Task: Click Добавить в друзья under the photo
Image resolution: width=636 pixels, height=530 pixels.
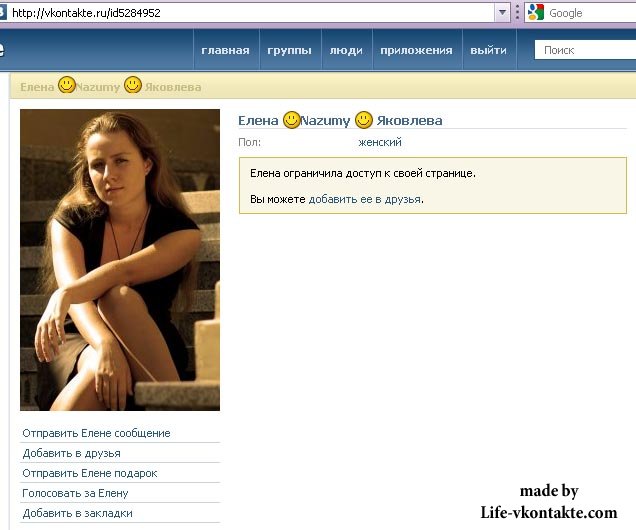Action: click(x=71, y=453)
